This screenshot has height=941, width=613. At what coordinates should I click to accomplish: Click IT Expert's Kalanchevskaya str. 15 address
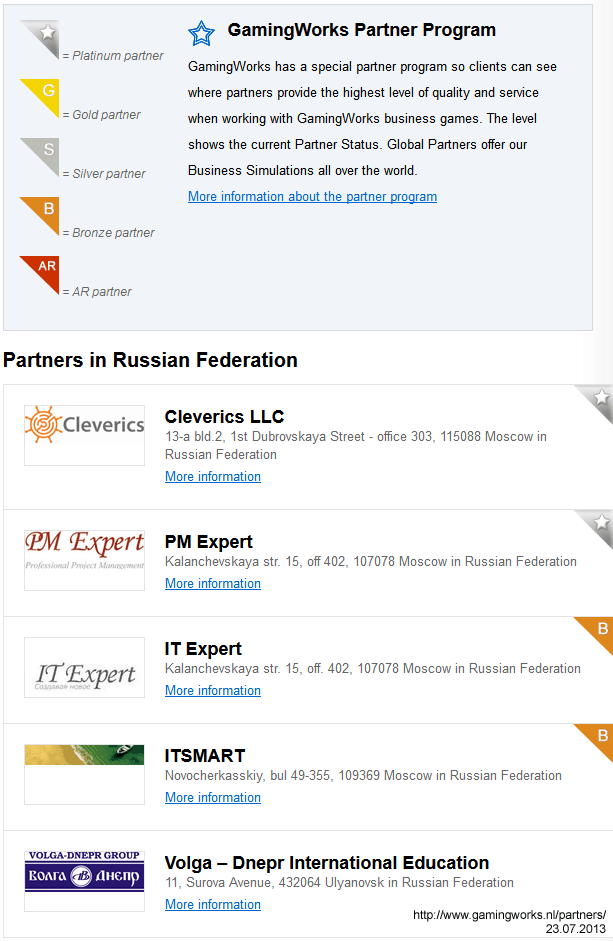373,669
